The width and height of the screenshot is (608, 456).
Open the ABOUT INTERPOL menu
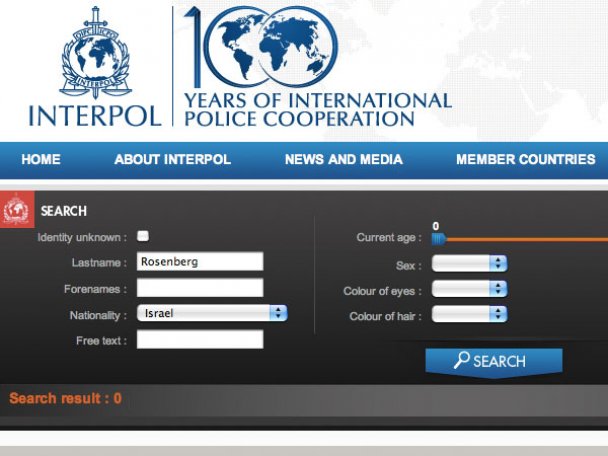[172, 160]
